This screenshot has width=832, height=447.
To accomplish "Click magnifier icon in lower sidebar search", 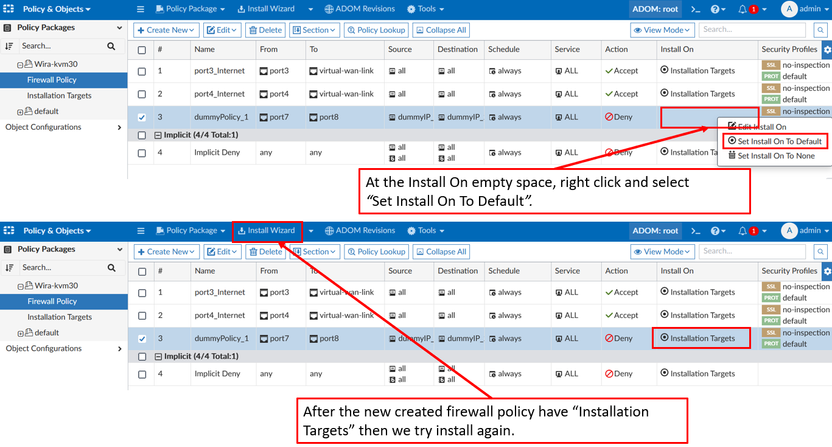I will (x=111, y=268).
